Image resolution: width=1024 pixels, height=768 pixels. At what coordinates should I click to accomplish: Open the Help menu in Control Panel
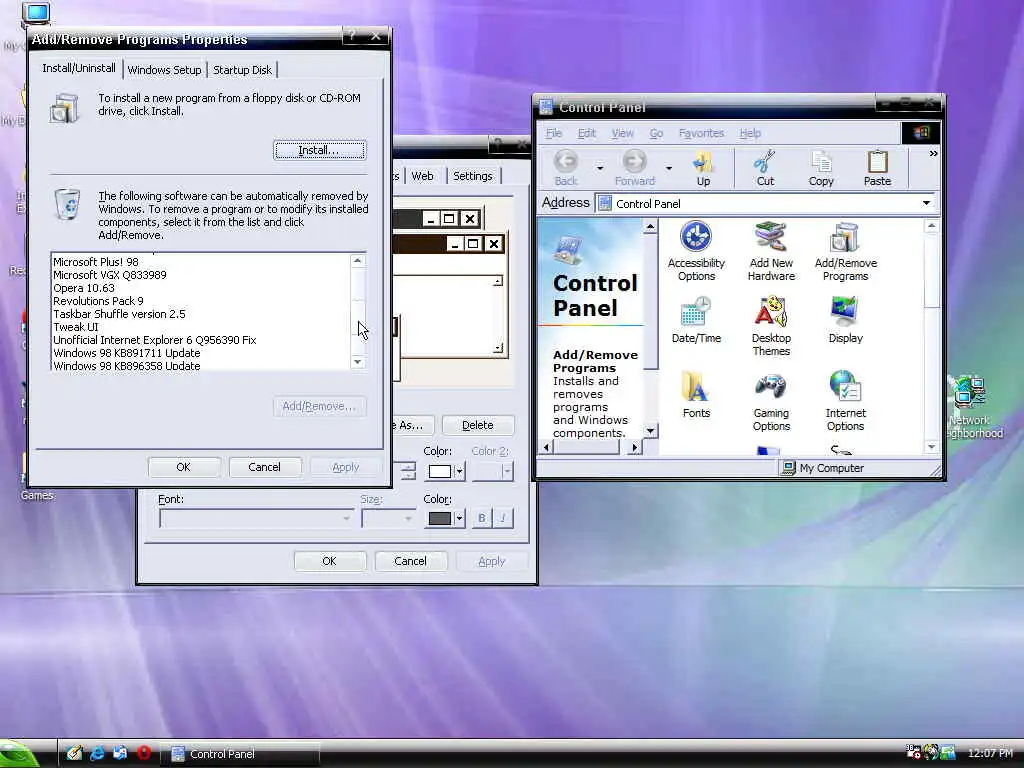750,133
